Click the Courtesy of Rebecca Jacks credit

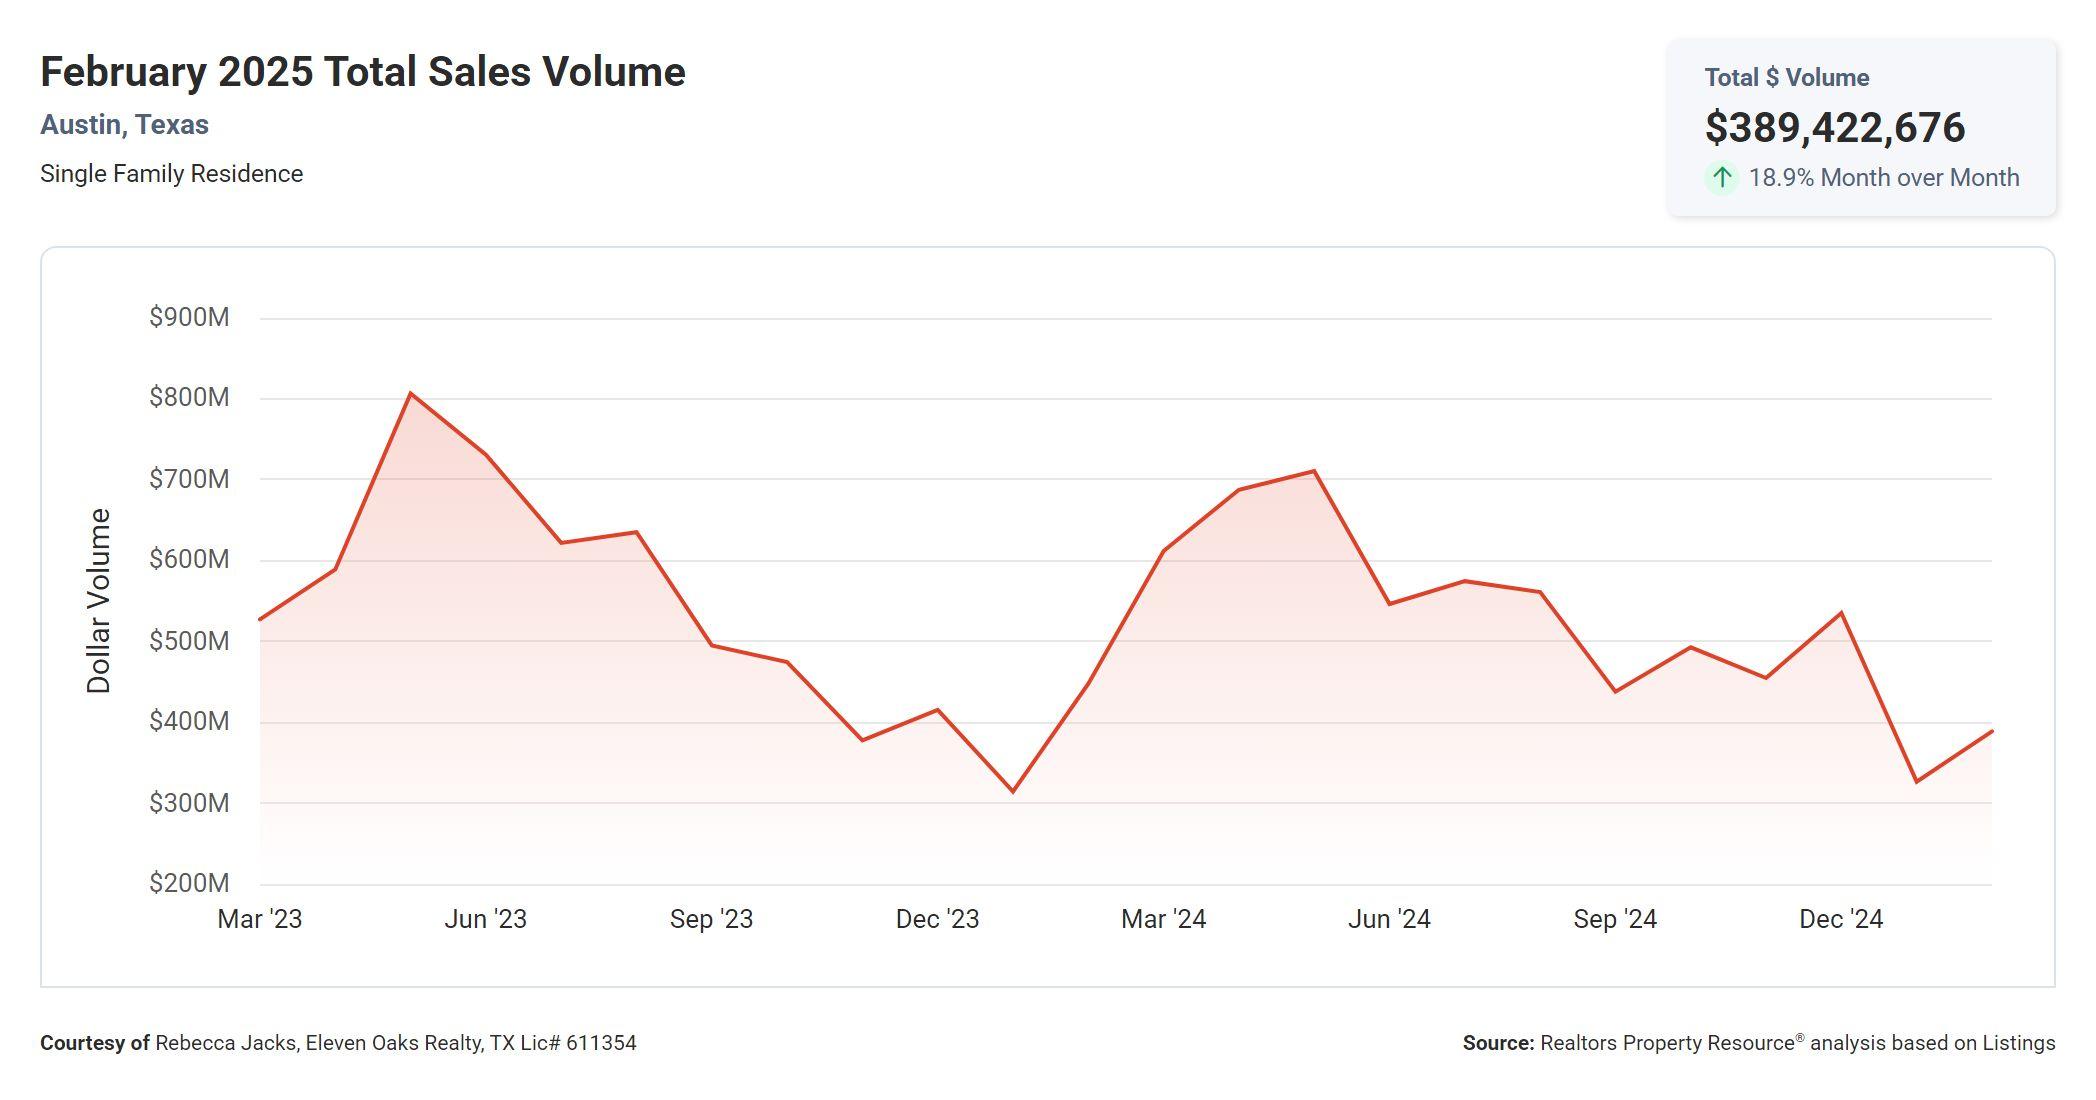click(338, 1043)
